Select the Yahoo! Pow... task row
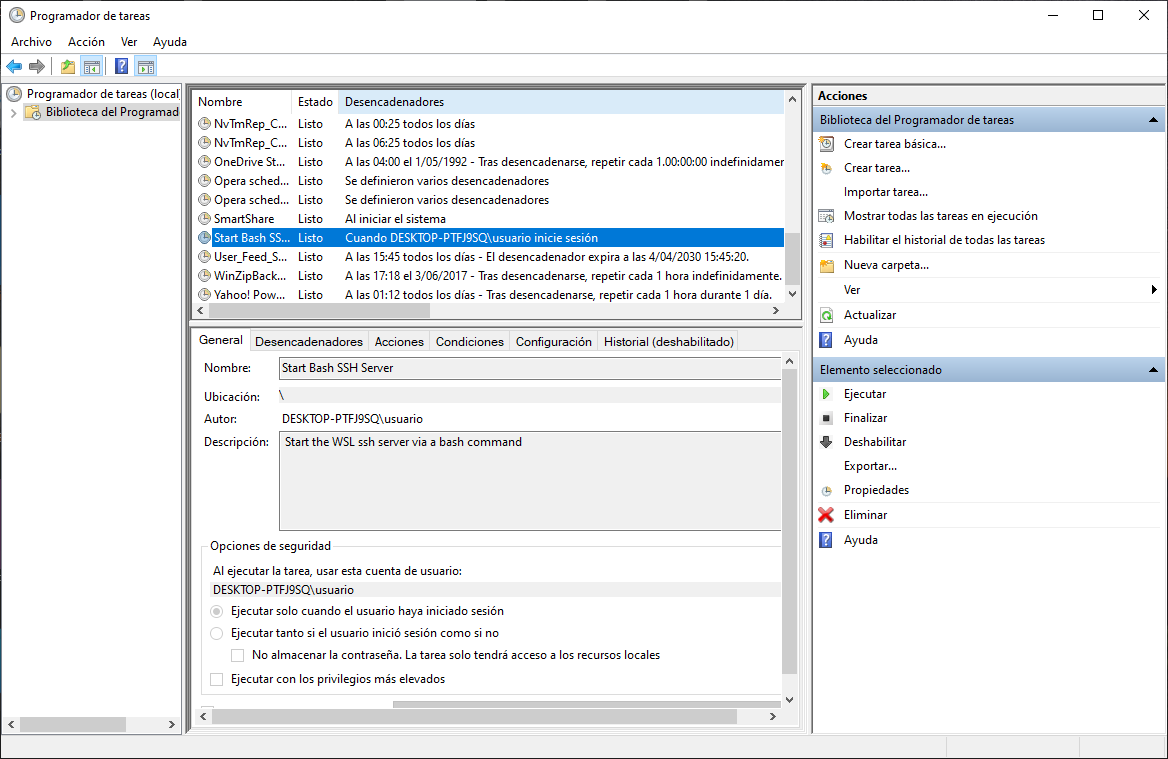This screenshot has height=759, width=1168. coord(490,295)
